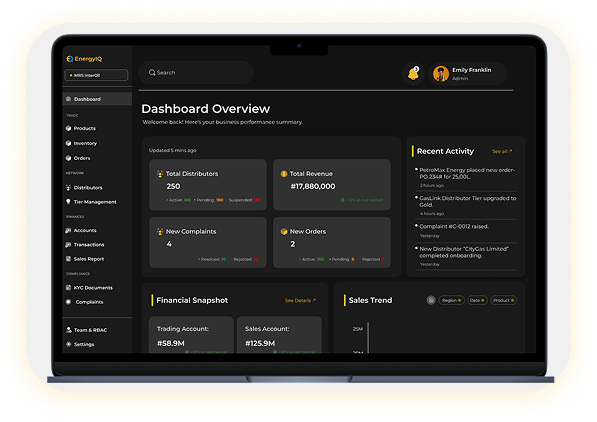This screenshot has width=597, height=422.
Task: Click Emily Franklin's avatar picture
Action: coord(441,74)
